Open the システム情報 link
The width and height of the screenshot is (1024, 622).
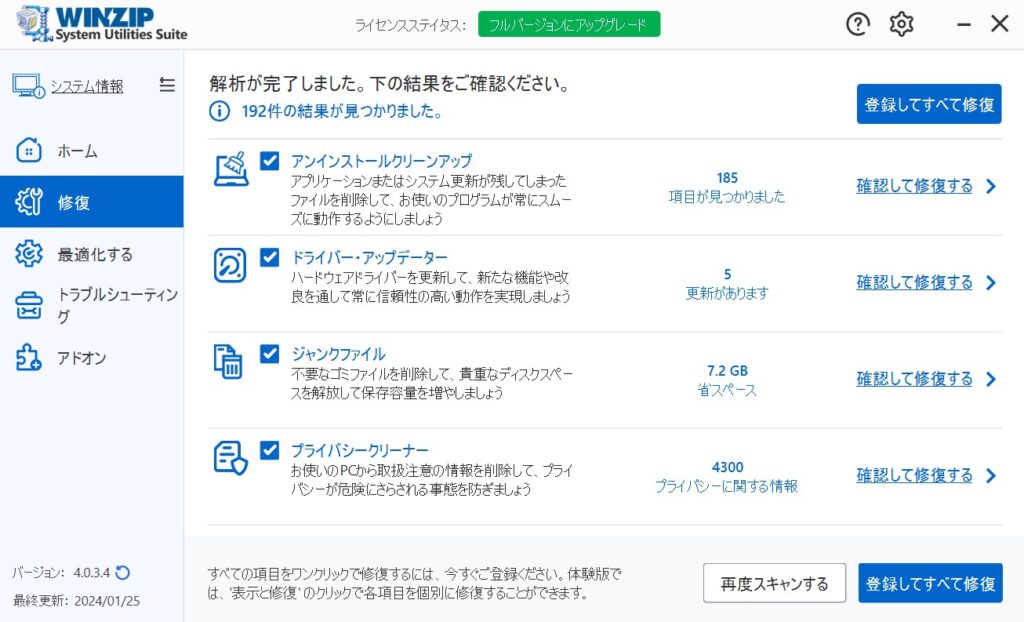87,86
